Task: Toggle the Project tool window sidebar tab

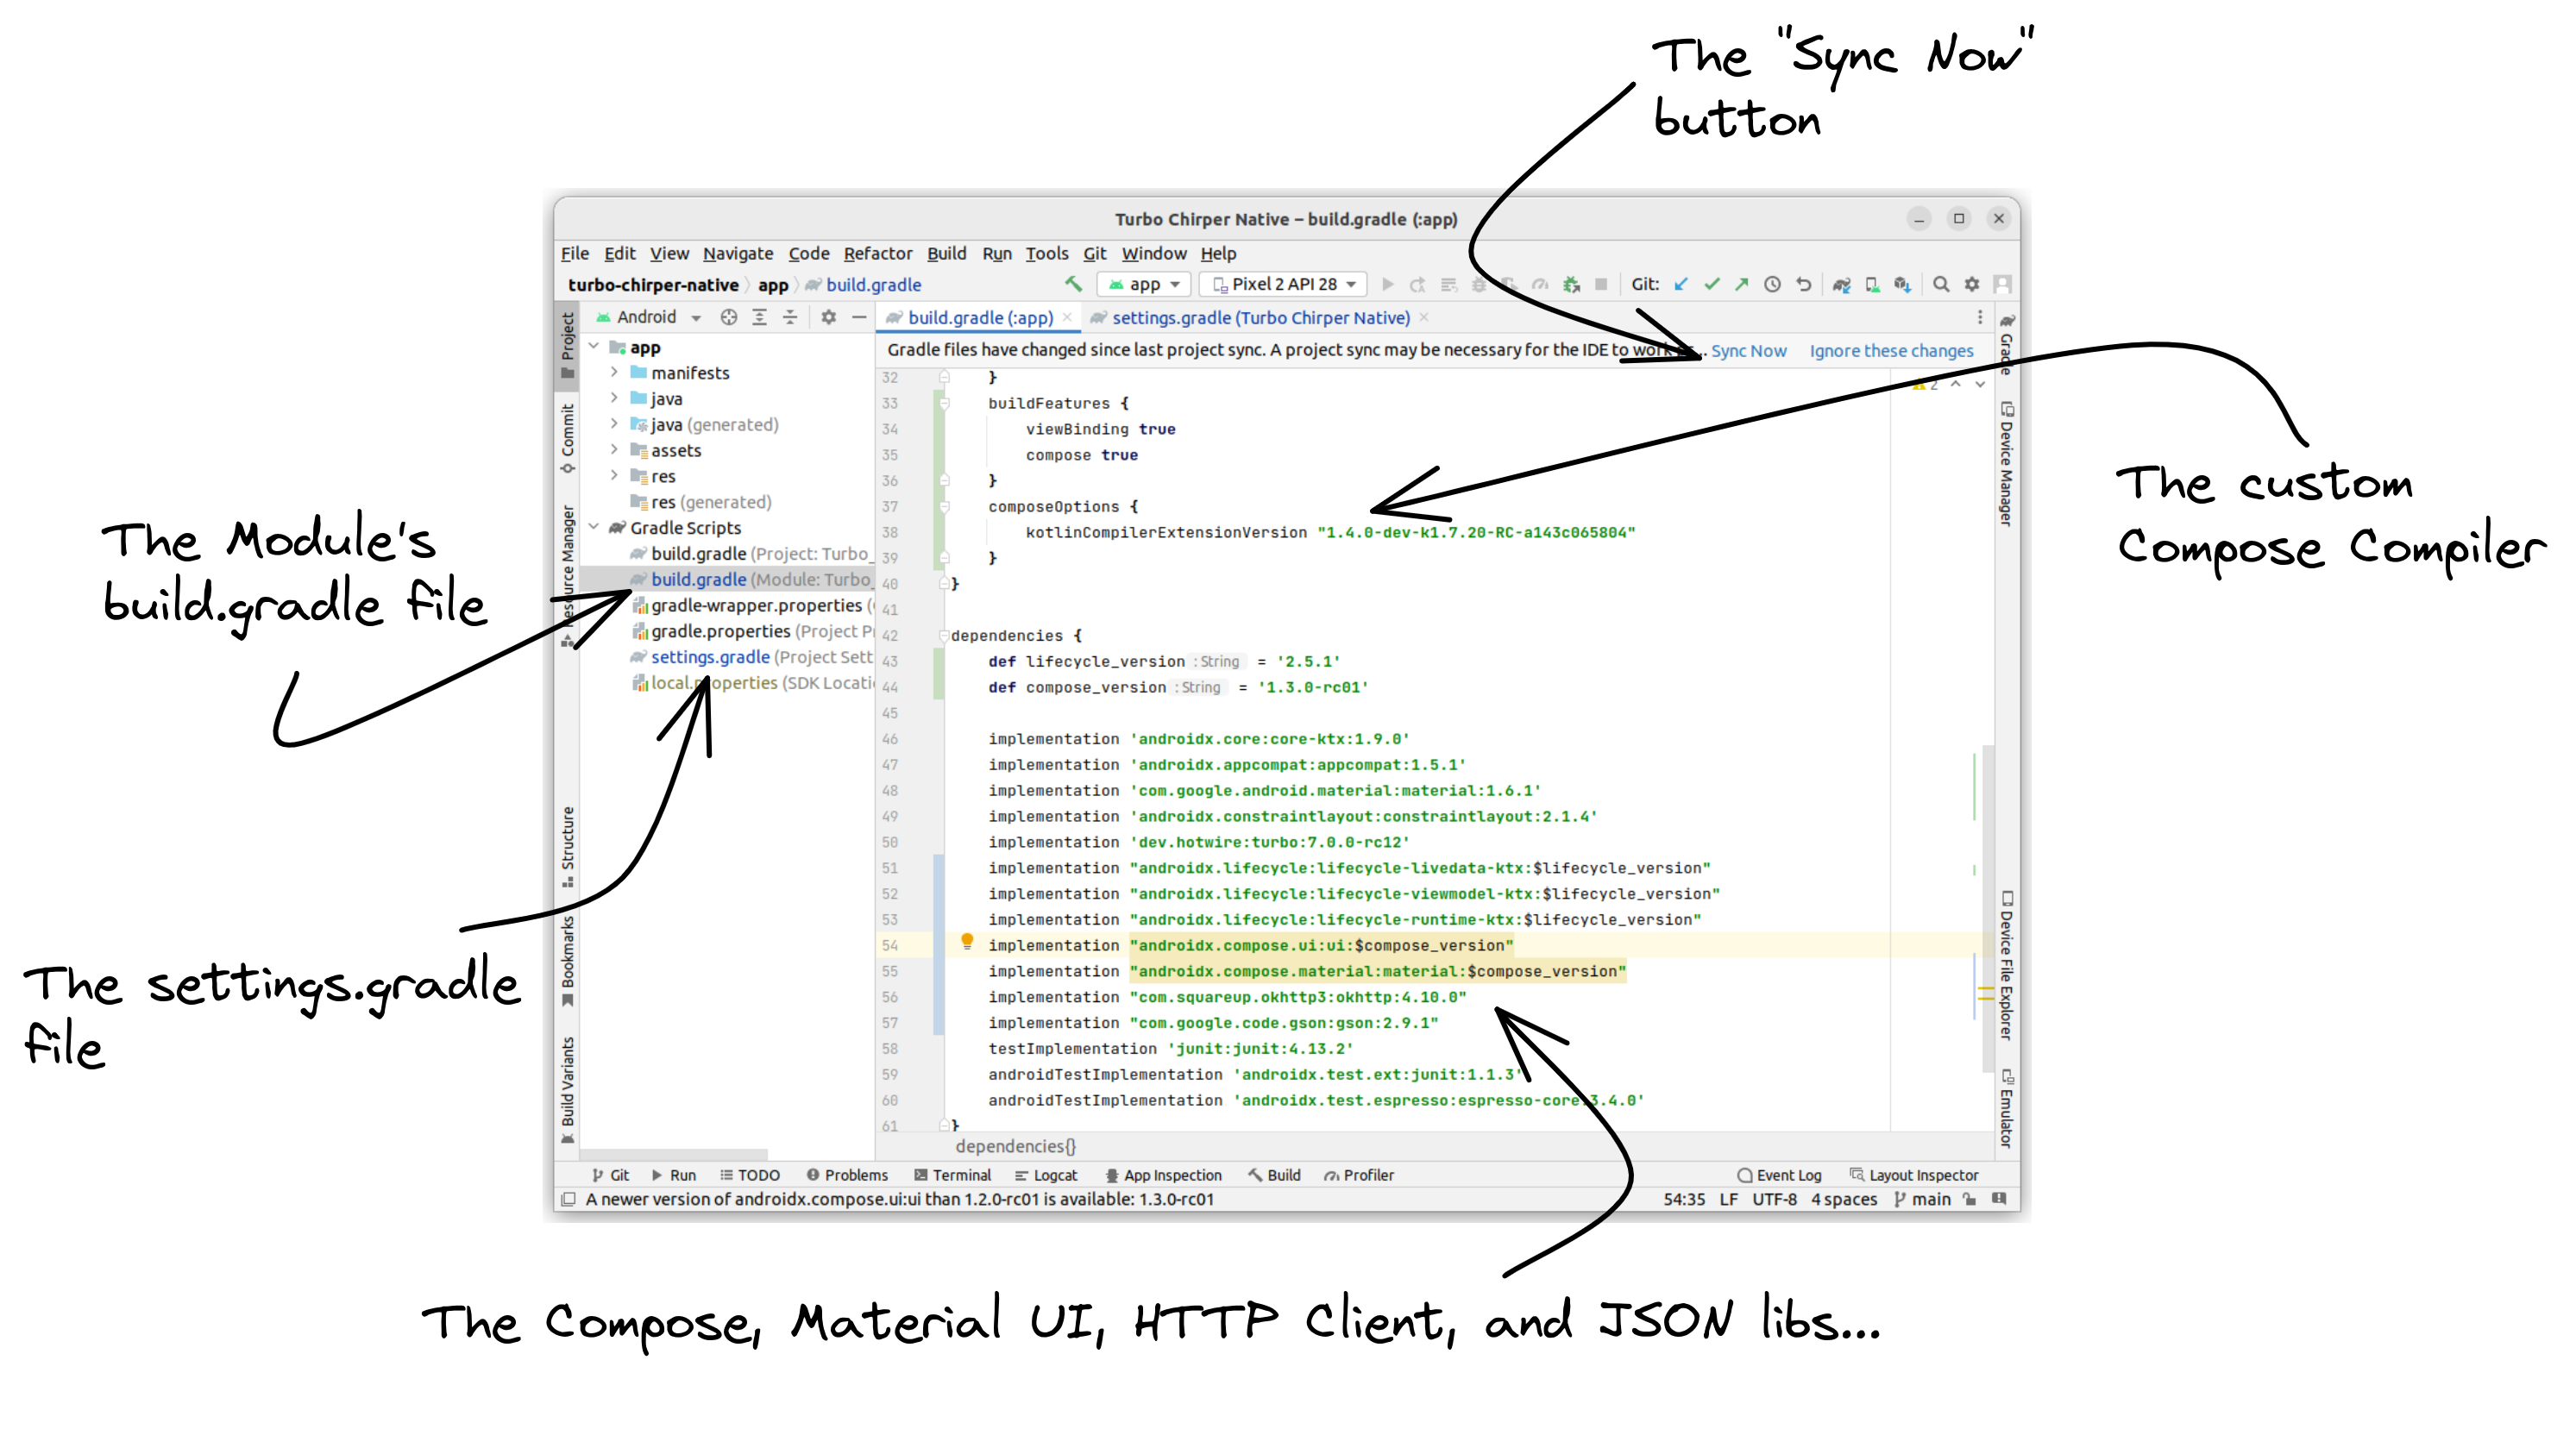Action: 567,345
